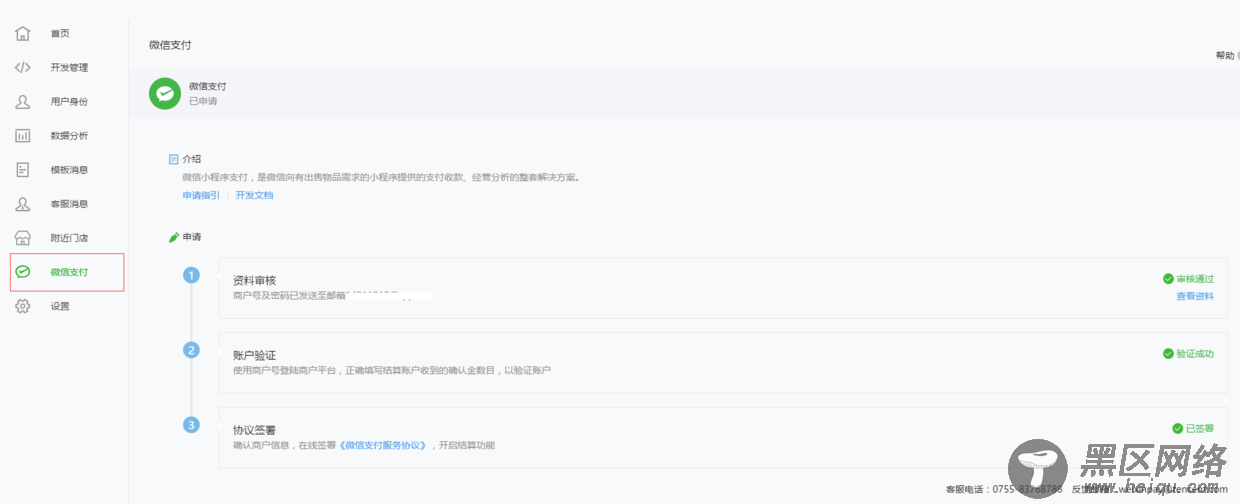The width and height of the screenshot is (1240, 504).
Task: Open the 首页 menu item
Action: [61, 33]
